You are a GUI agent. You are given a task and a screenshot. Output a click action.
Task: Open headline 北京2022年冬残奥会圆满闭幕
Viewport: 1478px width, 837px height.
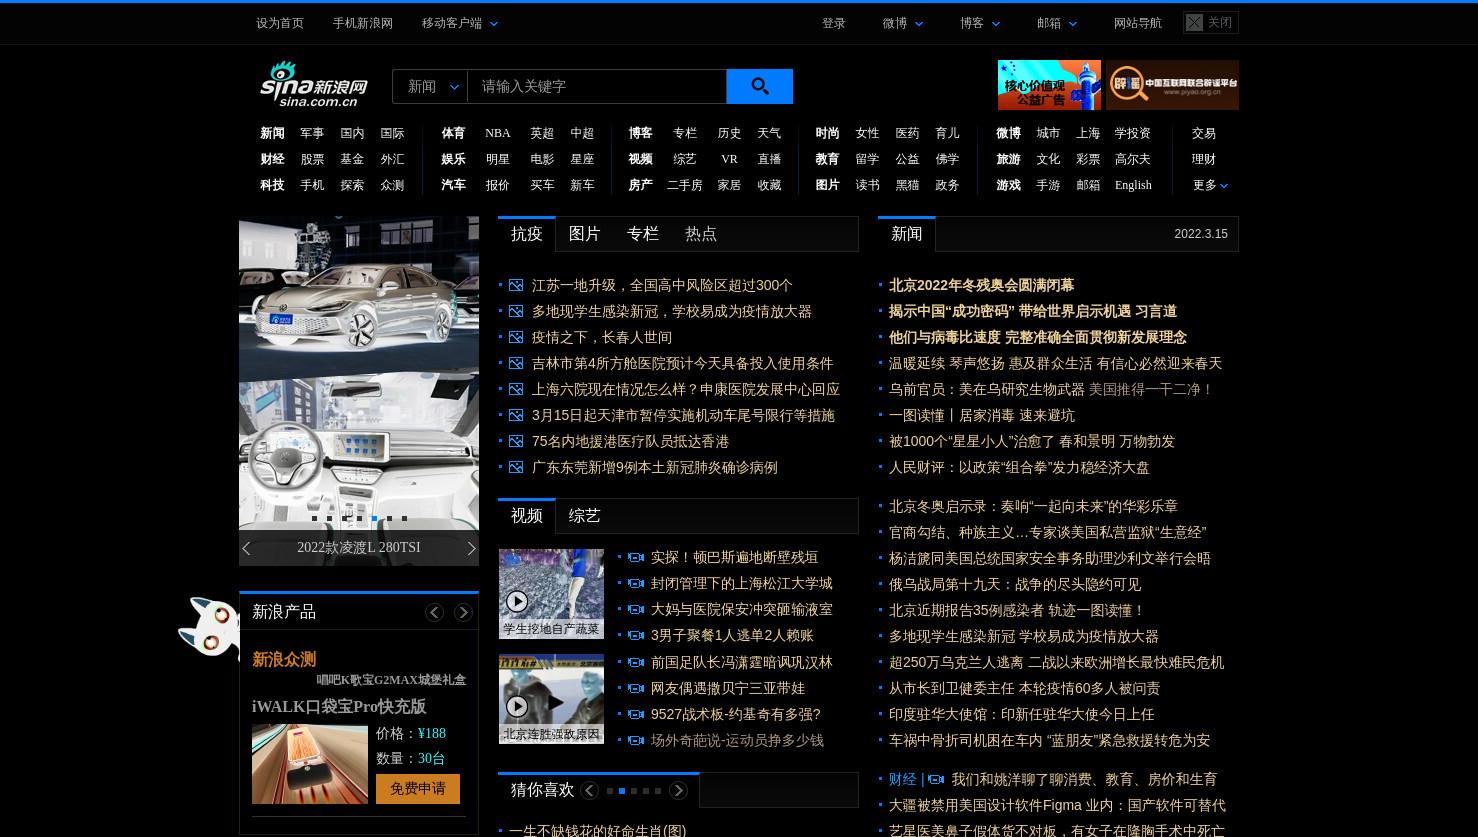981,286
